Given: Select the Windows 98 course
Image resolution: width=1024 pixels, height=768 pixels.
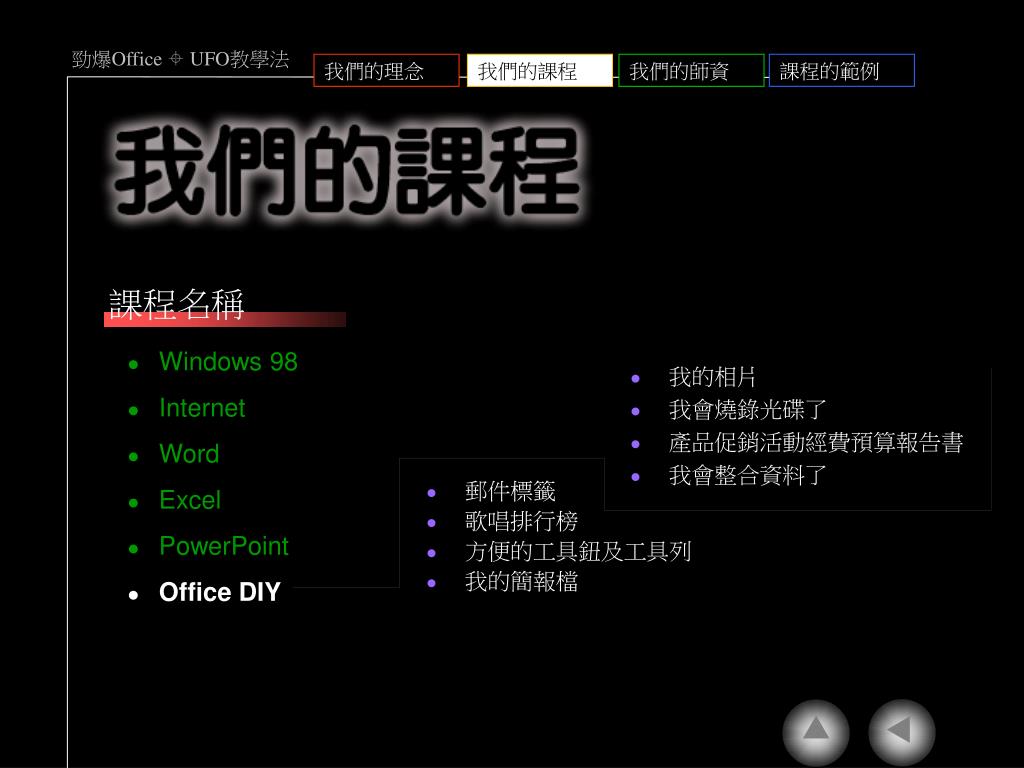Looking at the screenshot, I should click(x=228, y=362).
